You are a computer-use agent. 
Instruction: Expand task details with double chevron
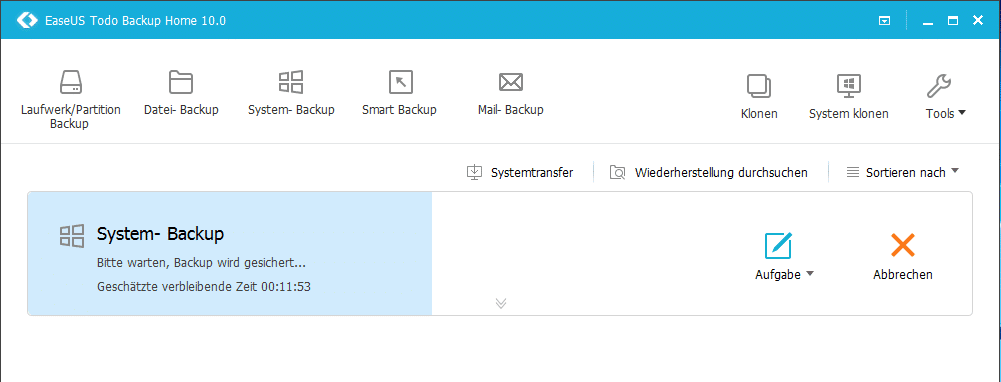[x=501, y=303]
